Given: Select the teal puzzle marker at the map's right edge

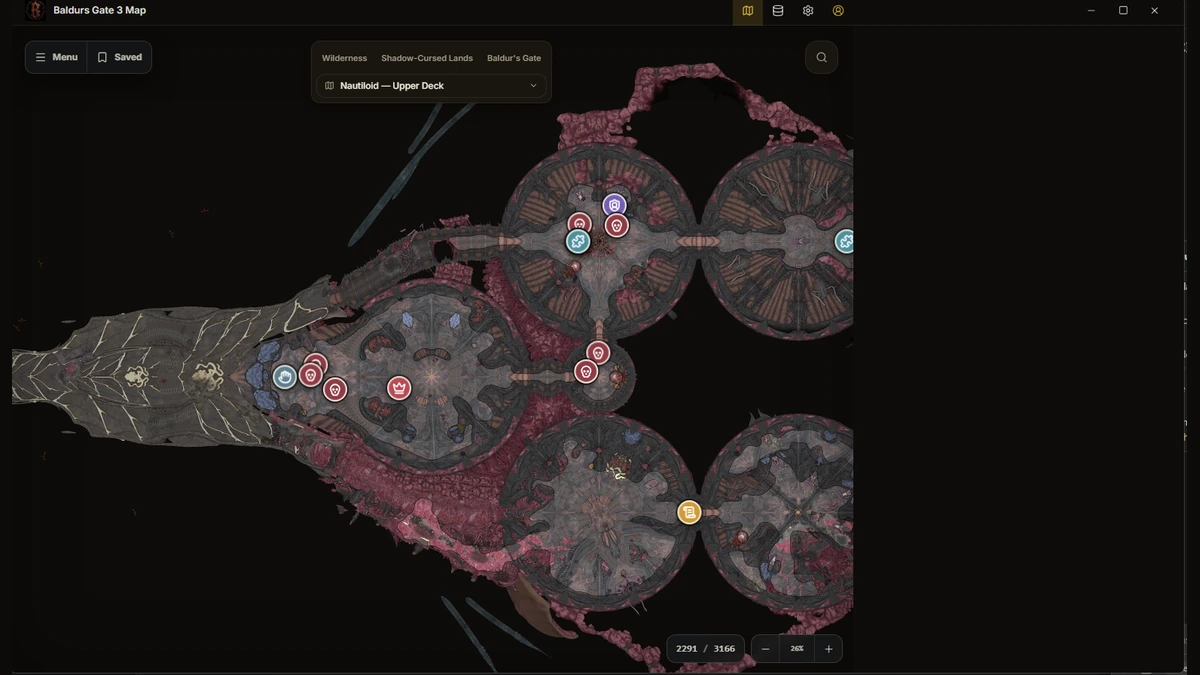Looking at the screenshot, I should coord(845,241).
